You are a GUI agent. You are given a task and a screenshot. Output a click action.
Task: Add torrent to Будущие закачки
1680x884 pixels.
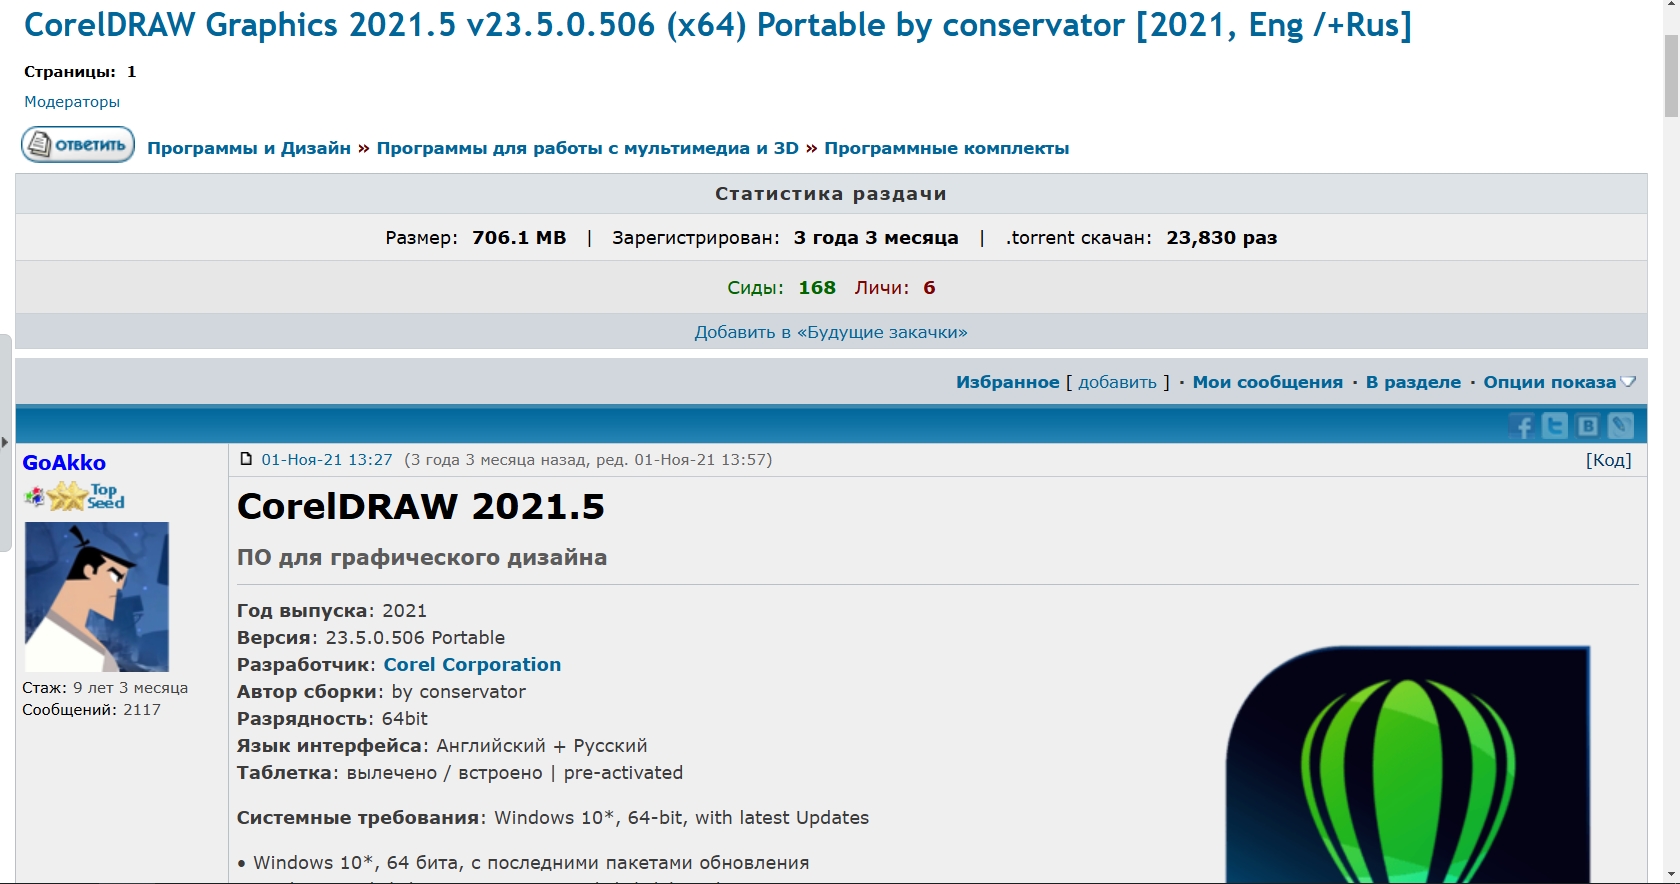coord(831,332)
